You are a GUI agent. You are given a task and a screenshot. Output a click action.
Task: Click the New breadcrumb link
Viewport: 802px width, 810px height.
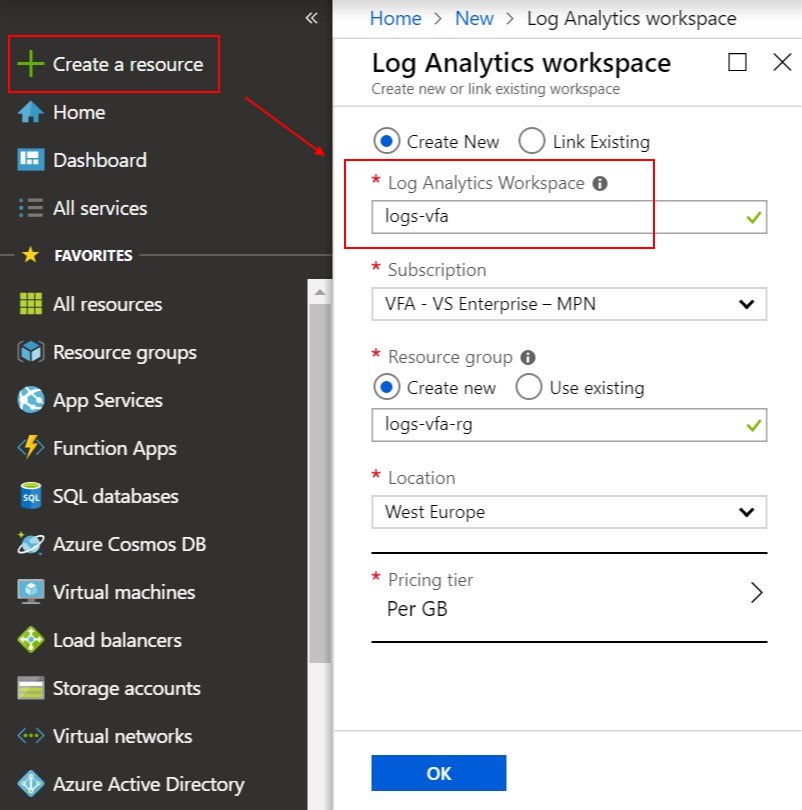coord(474,19)
